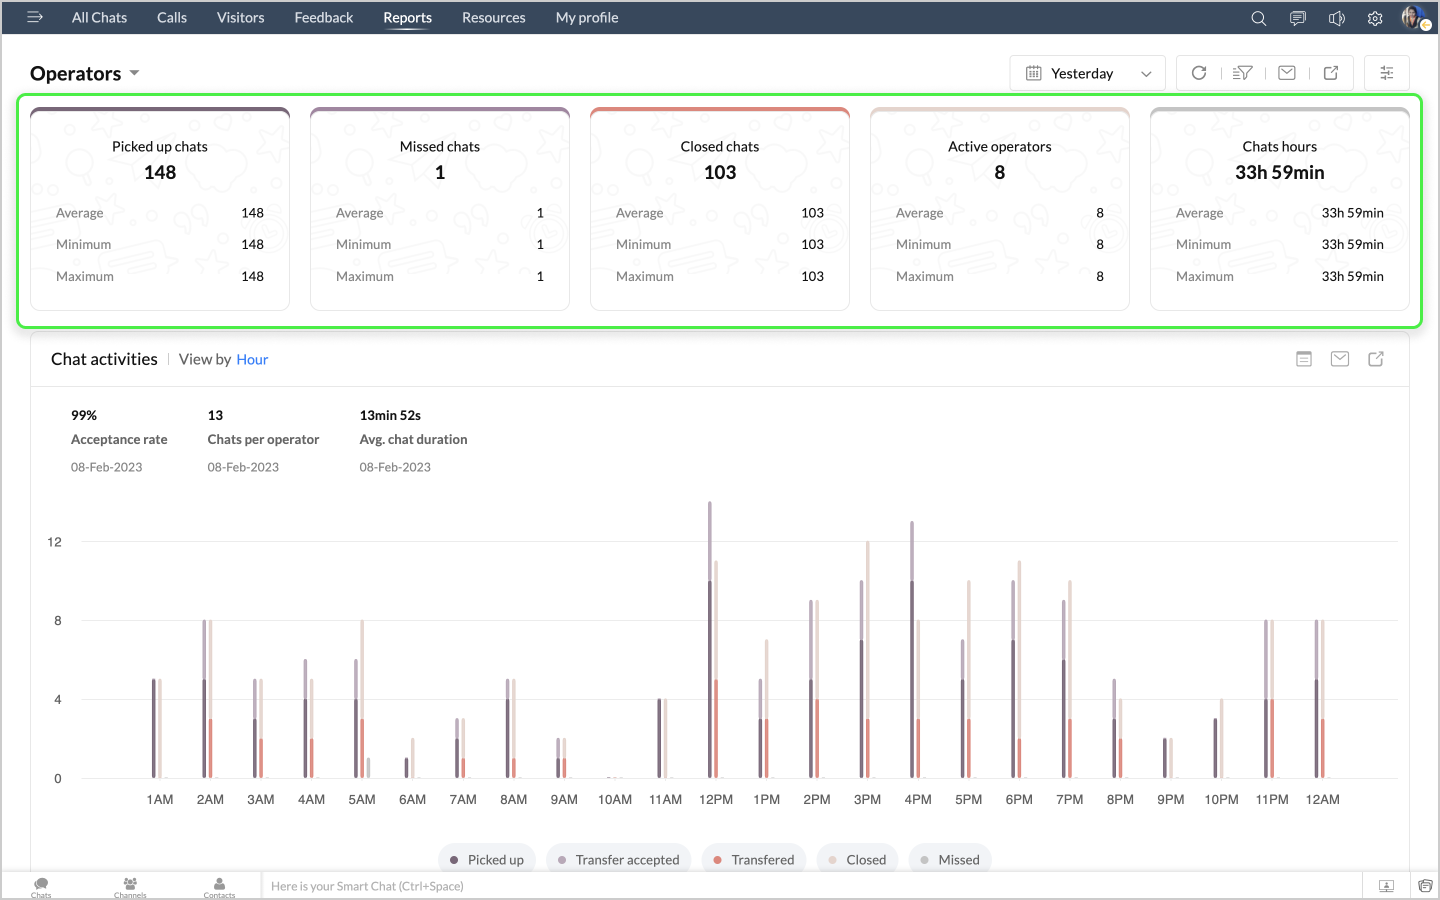Switch to the Visitors tab
Viewport: 1440px width, 900px height.
click(x=240, y=18)
